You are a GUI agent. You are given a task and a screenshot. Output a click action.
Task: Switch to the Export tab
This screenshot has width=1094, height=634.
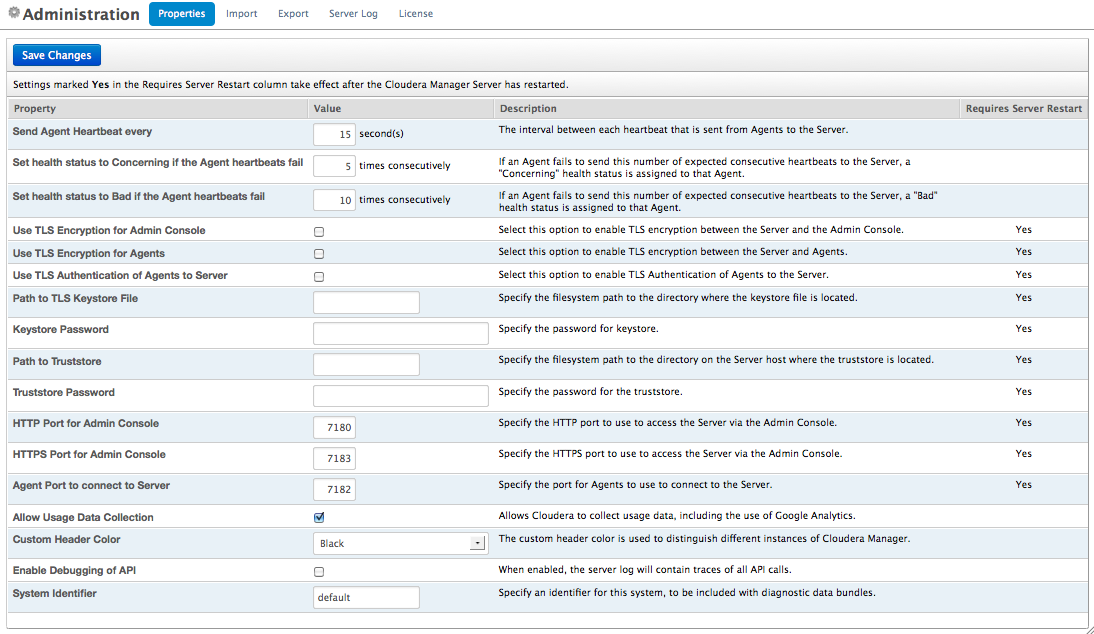point(293,14)
